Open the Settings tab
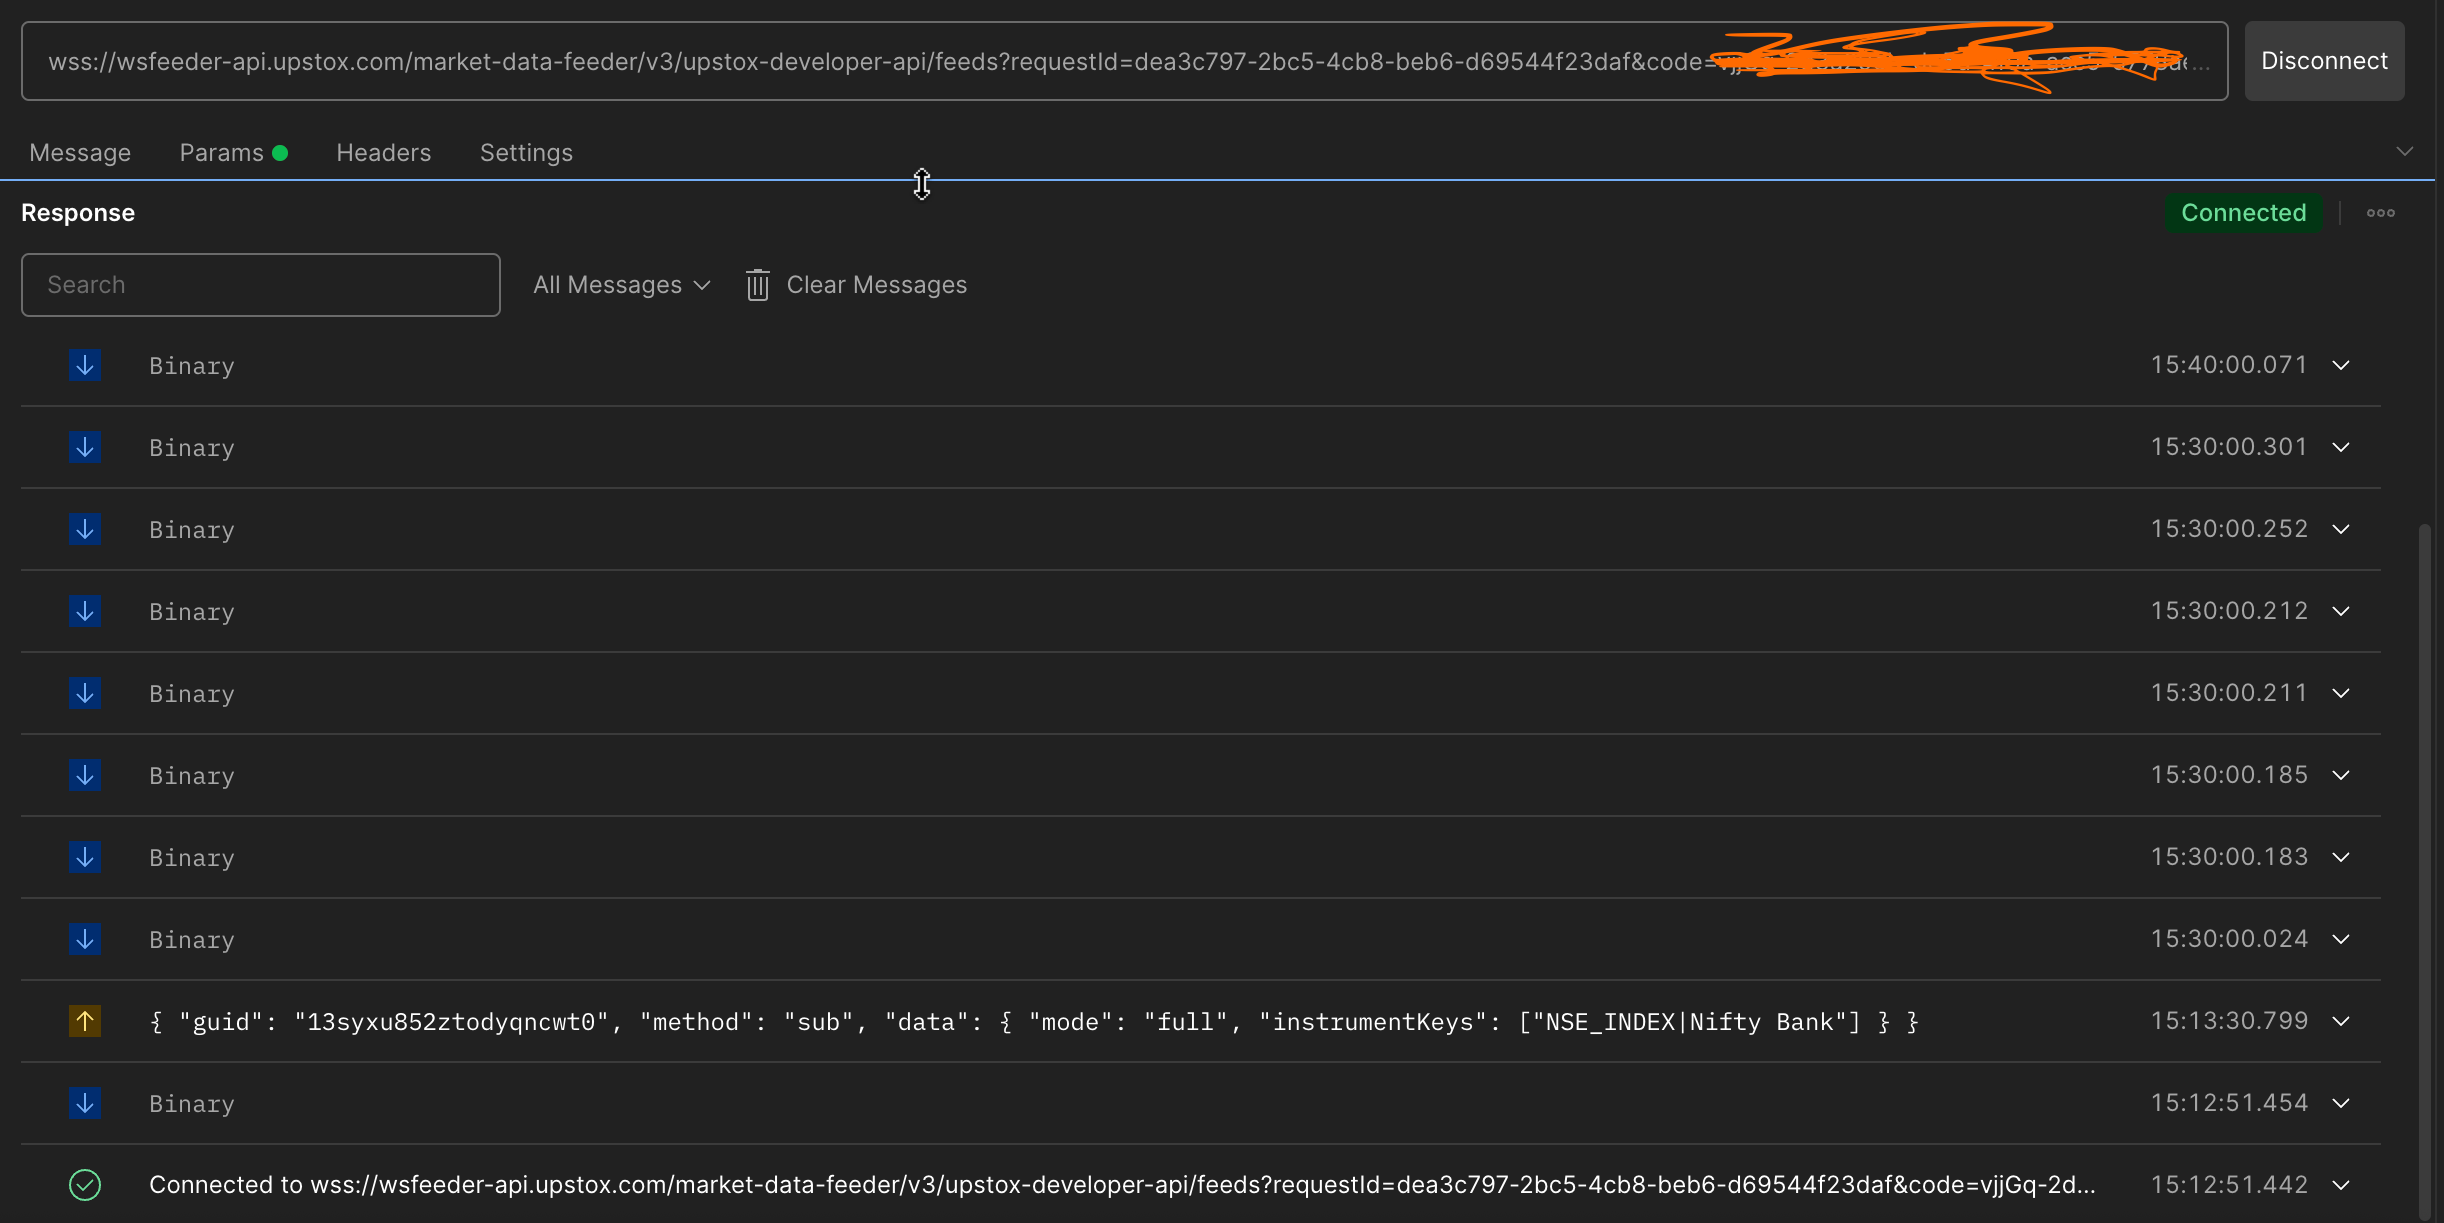The height and width of the screenshot is (1223, 2444). [x=526, y=153]
